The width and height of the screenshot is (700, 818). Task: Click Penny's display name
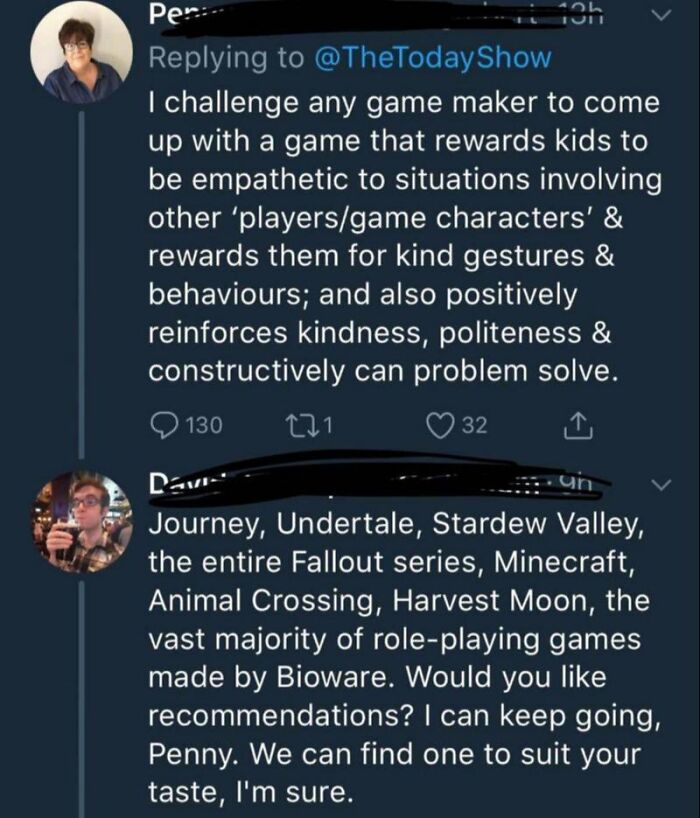[x=170, y=14]
